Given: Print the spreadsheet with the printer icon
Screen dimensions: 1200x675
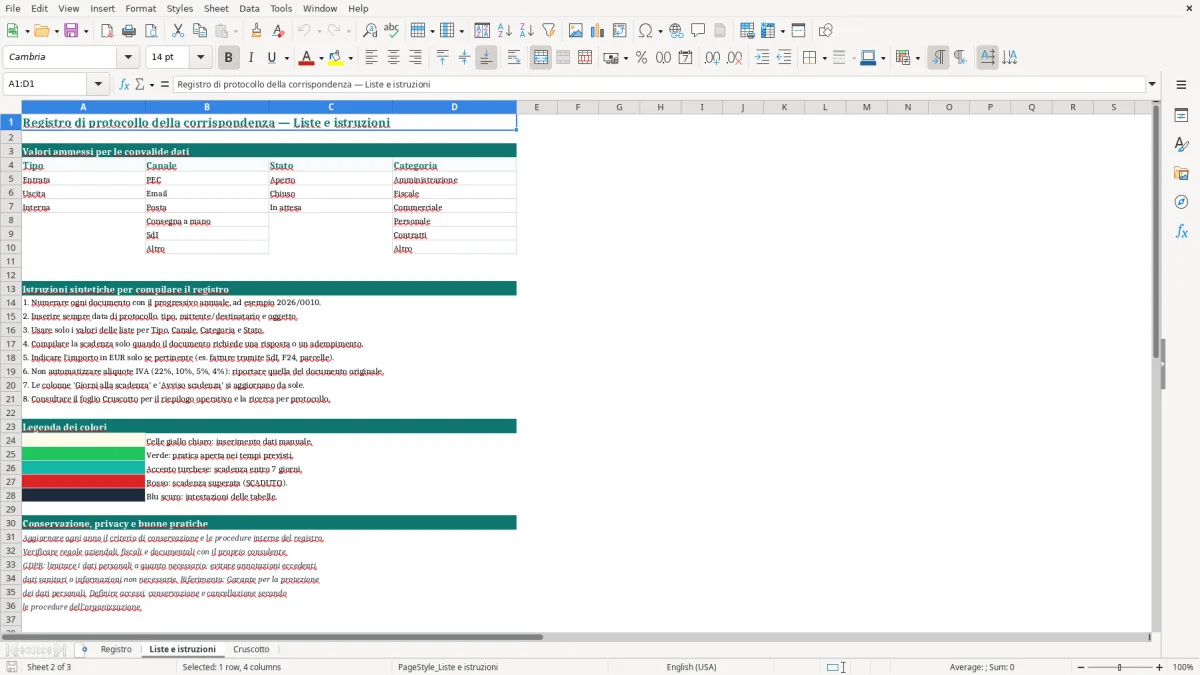Looking at the screenshot, I should coord(128,31).
